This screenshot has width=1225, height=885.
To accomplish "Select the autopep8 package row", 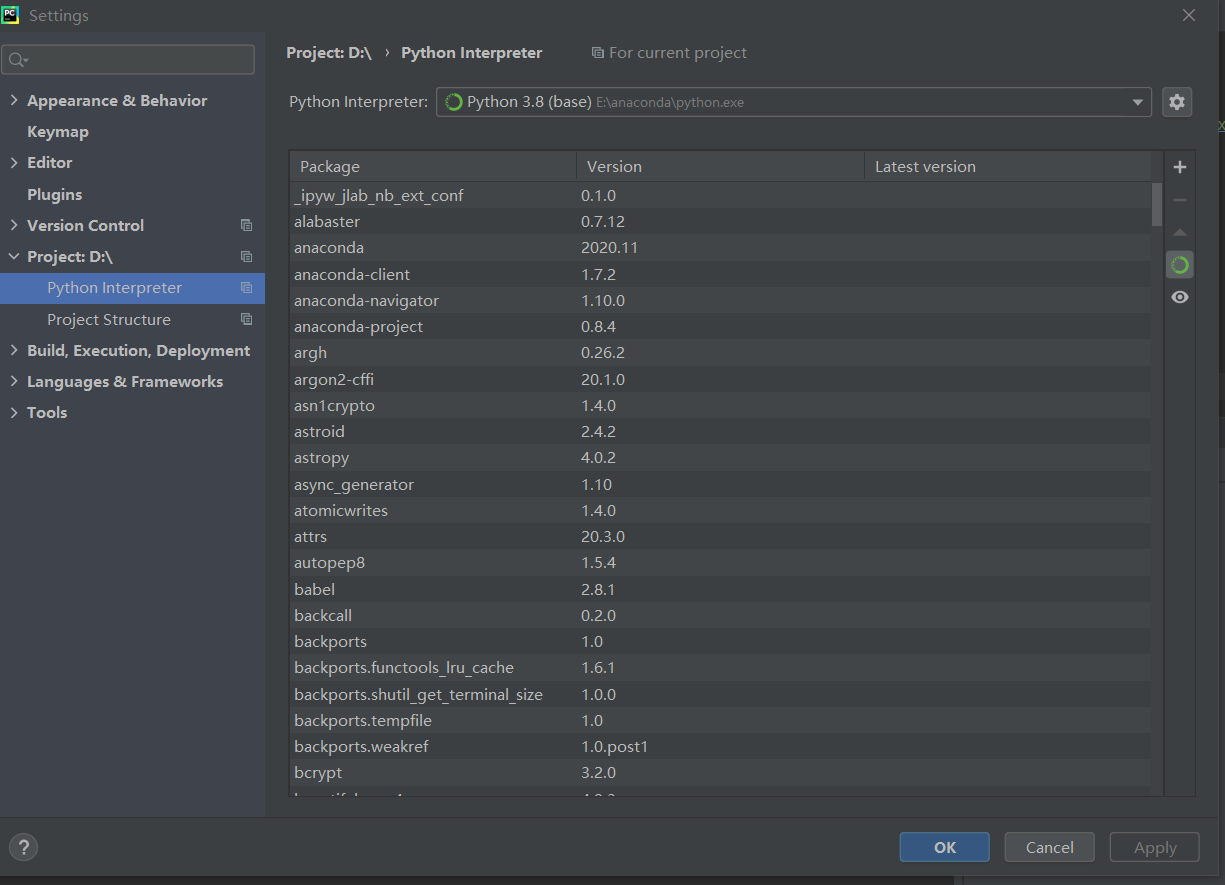I will [720, 562].
